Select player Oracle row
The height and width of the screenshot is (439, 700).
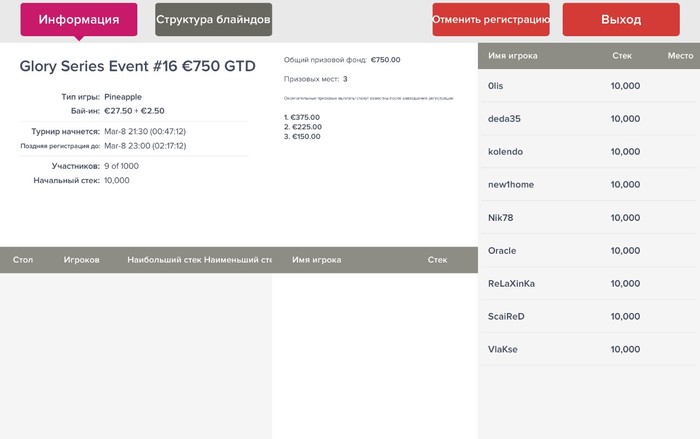[590, 251]
